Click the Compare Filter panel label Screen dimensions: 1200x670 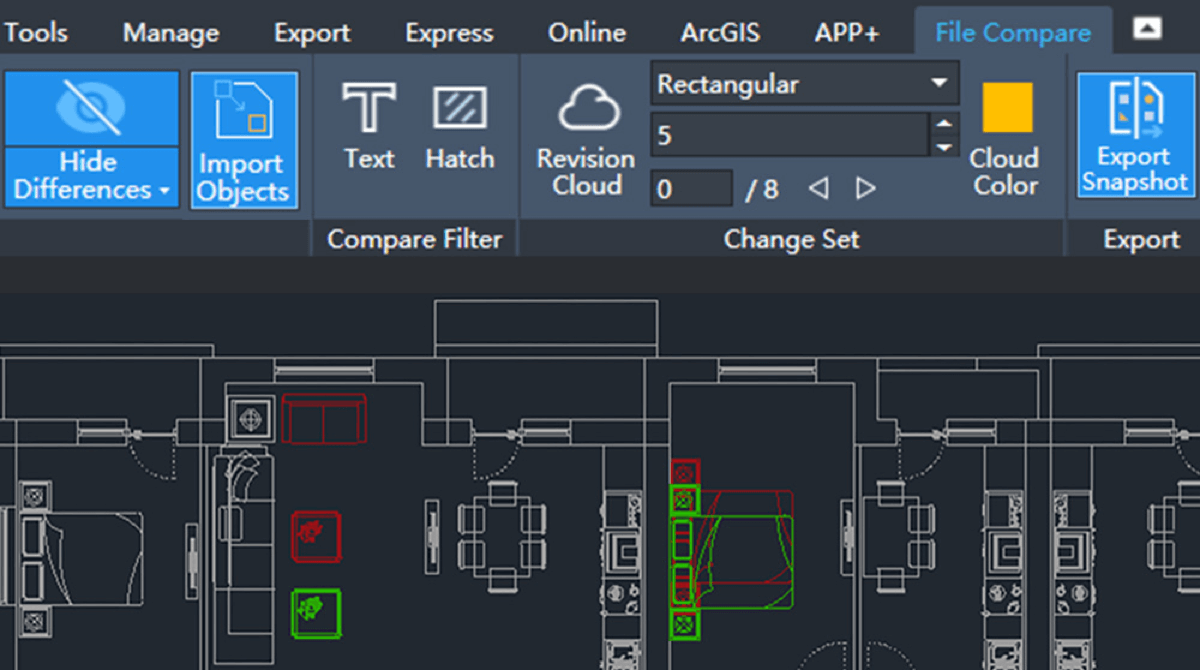coord(415,240)
